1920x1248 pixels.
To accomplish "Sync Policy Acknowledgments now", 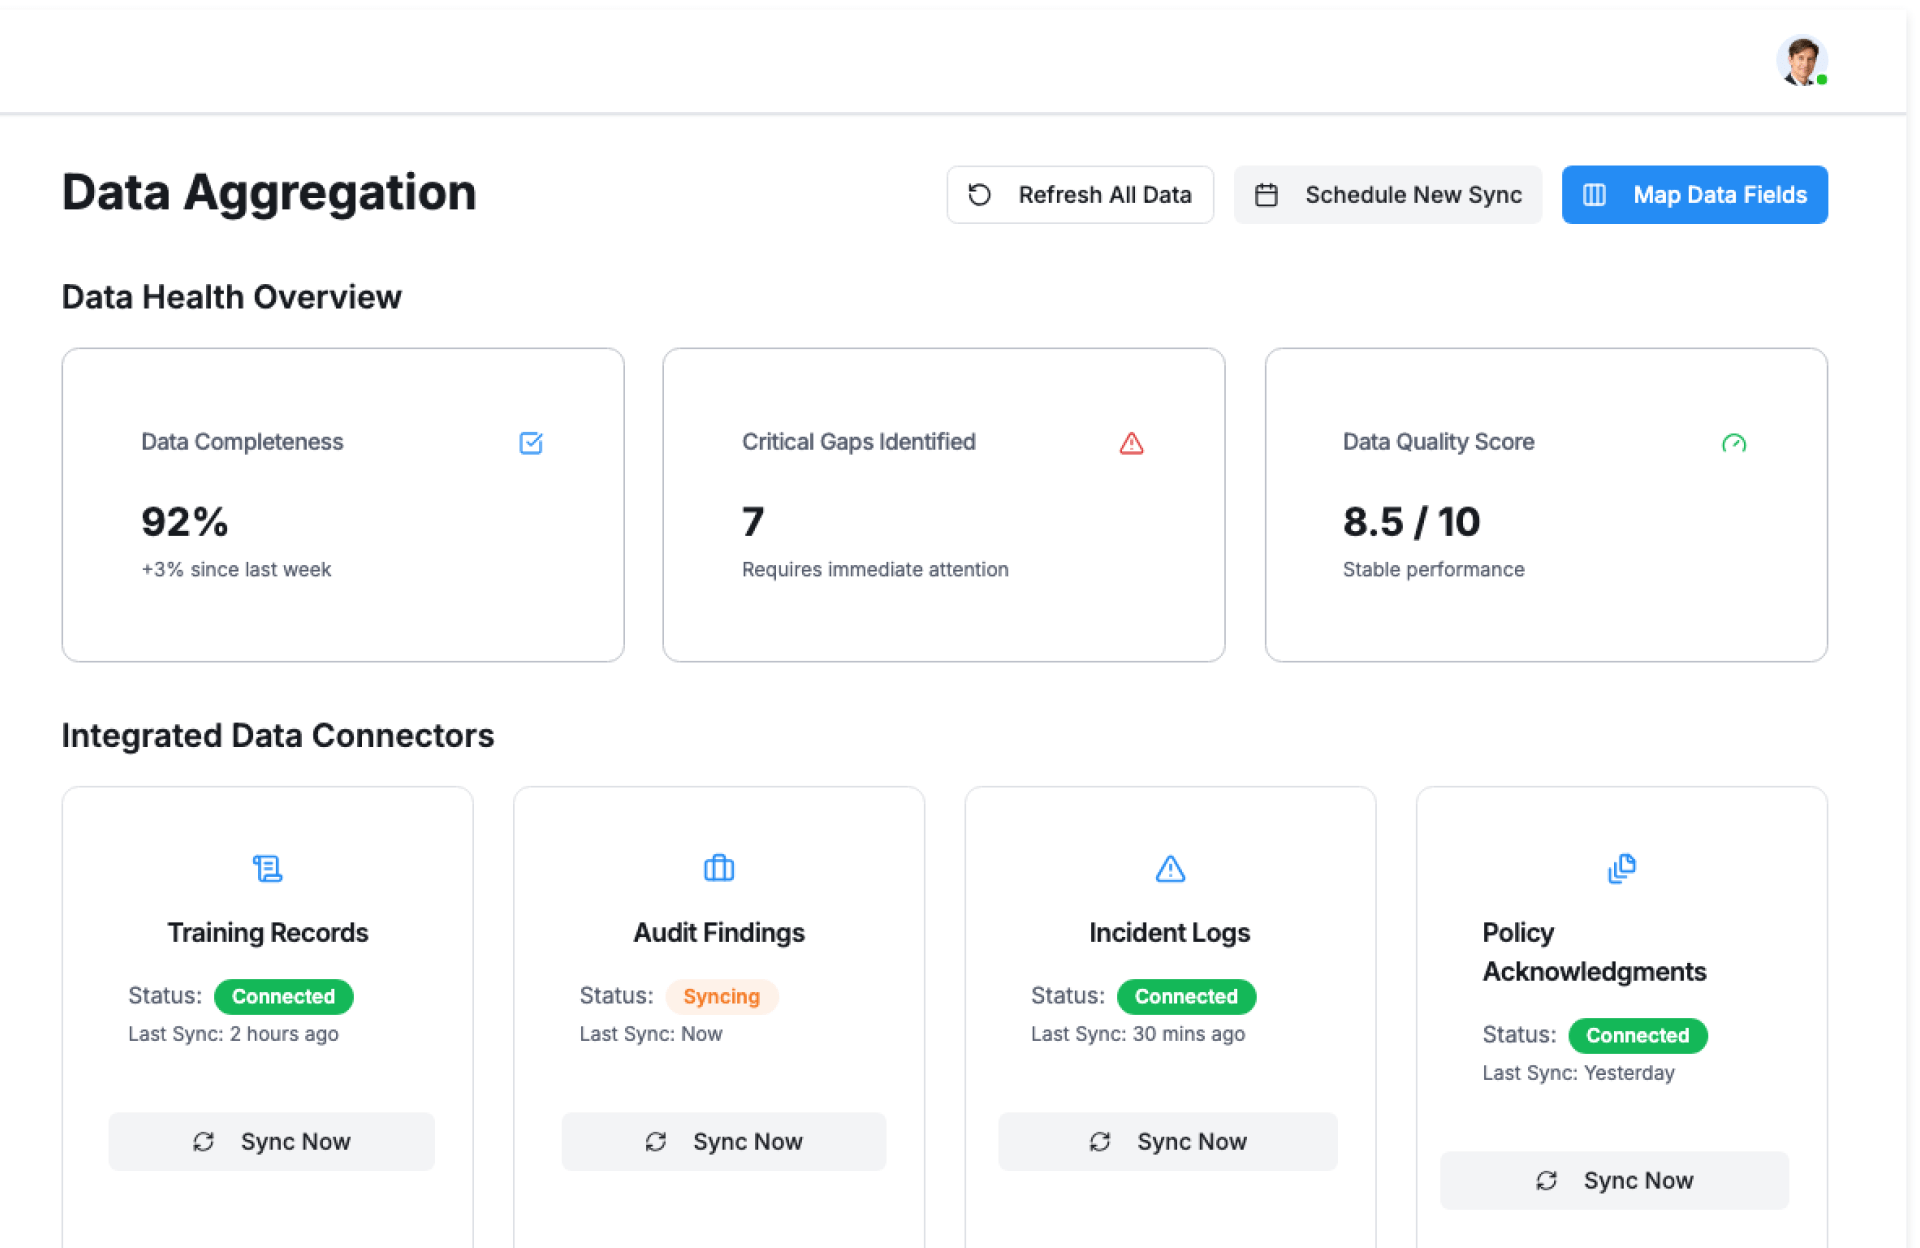I will click(1613, 1180).
